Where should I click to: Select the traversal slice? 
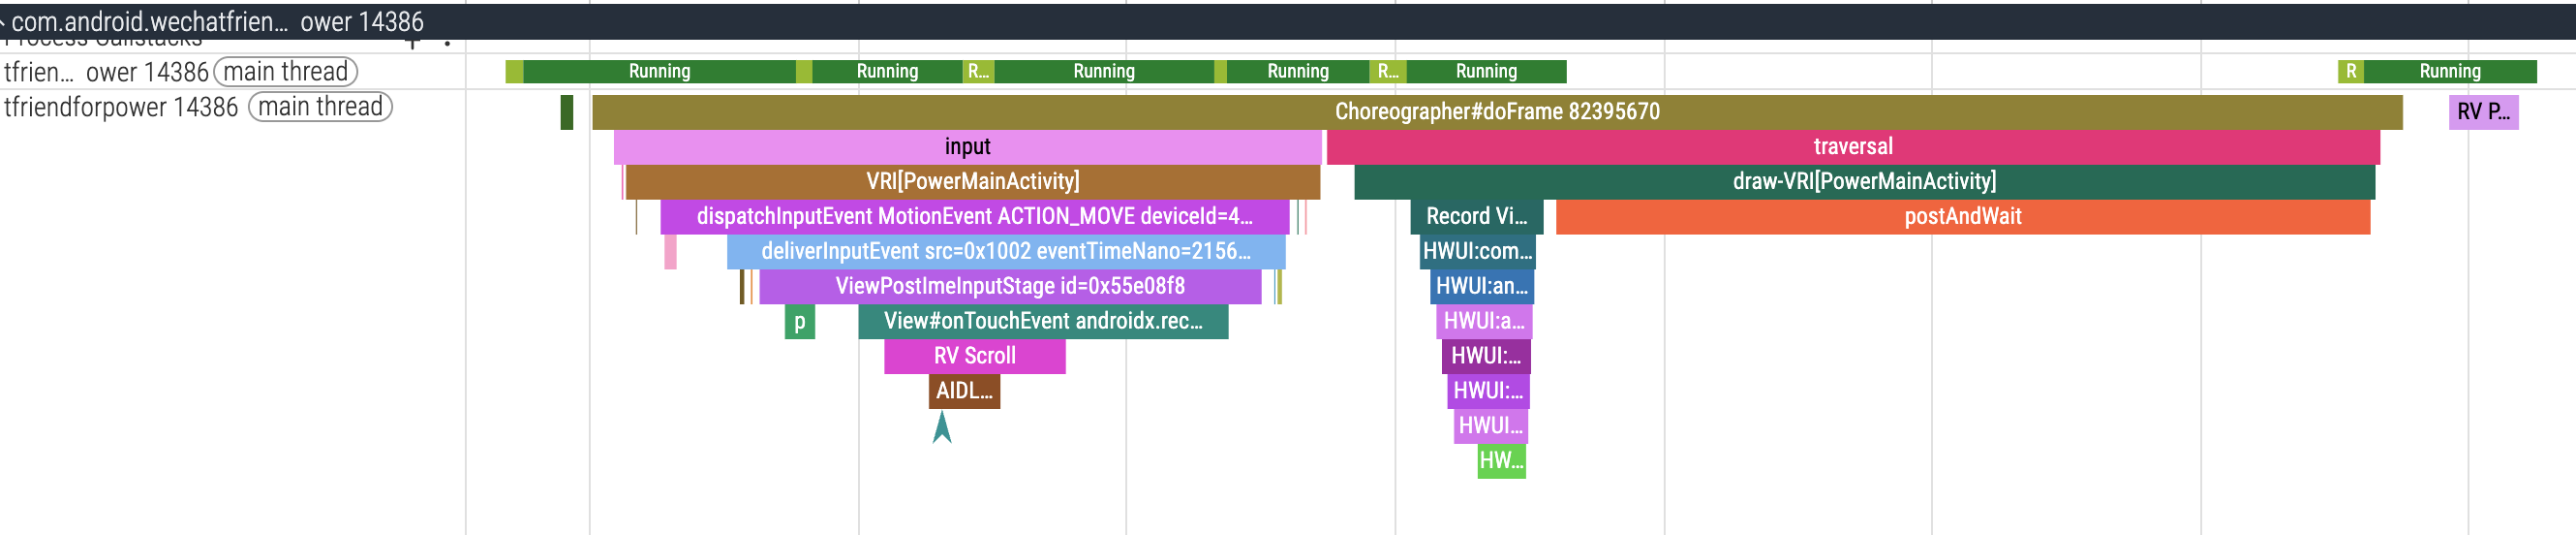[1852, 147]
